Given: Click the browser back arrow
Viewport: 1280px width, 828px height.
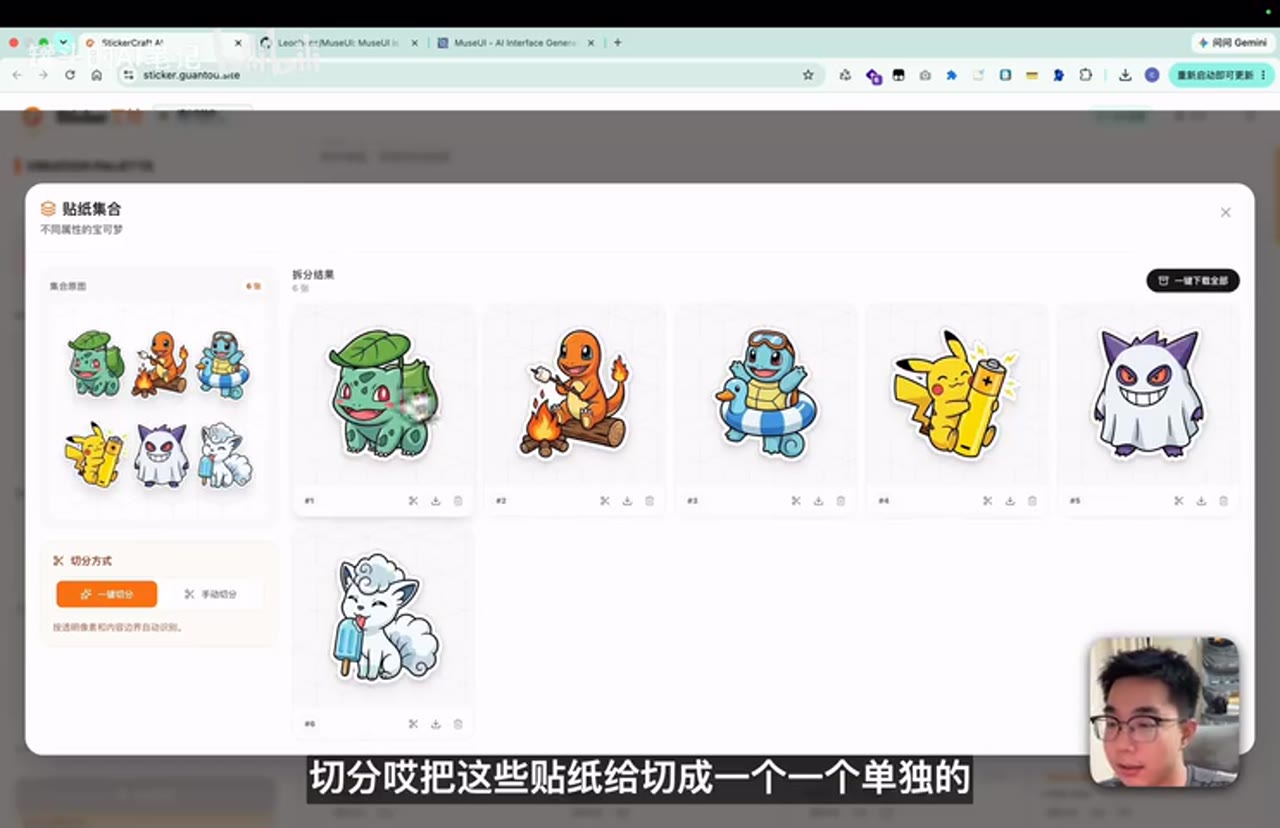Looking at the screenshot, I should [x=17, y=75].
